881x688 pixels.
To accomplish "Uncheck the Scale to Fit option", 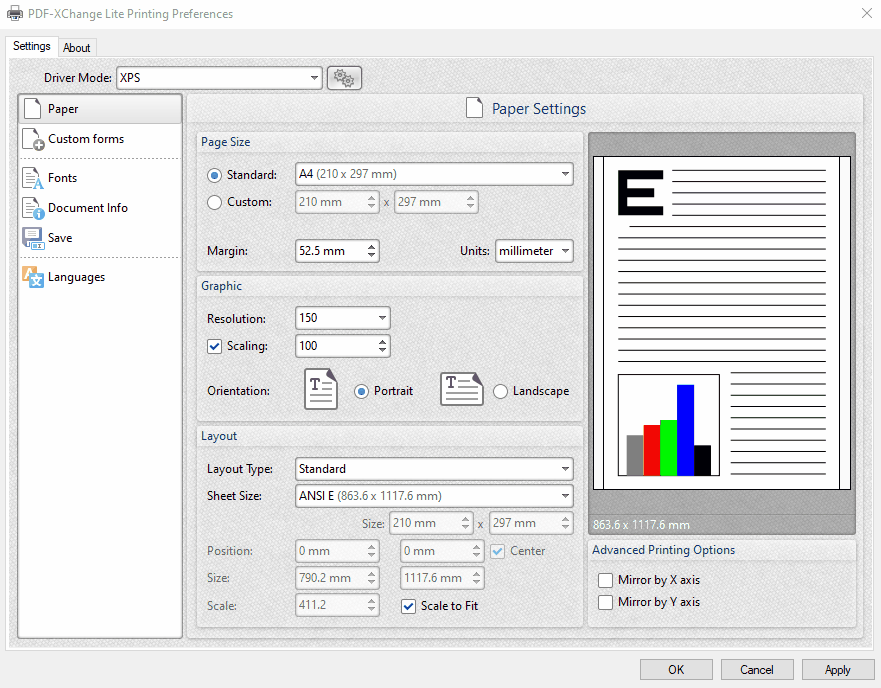I will tap(409, 606).
